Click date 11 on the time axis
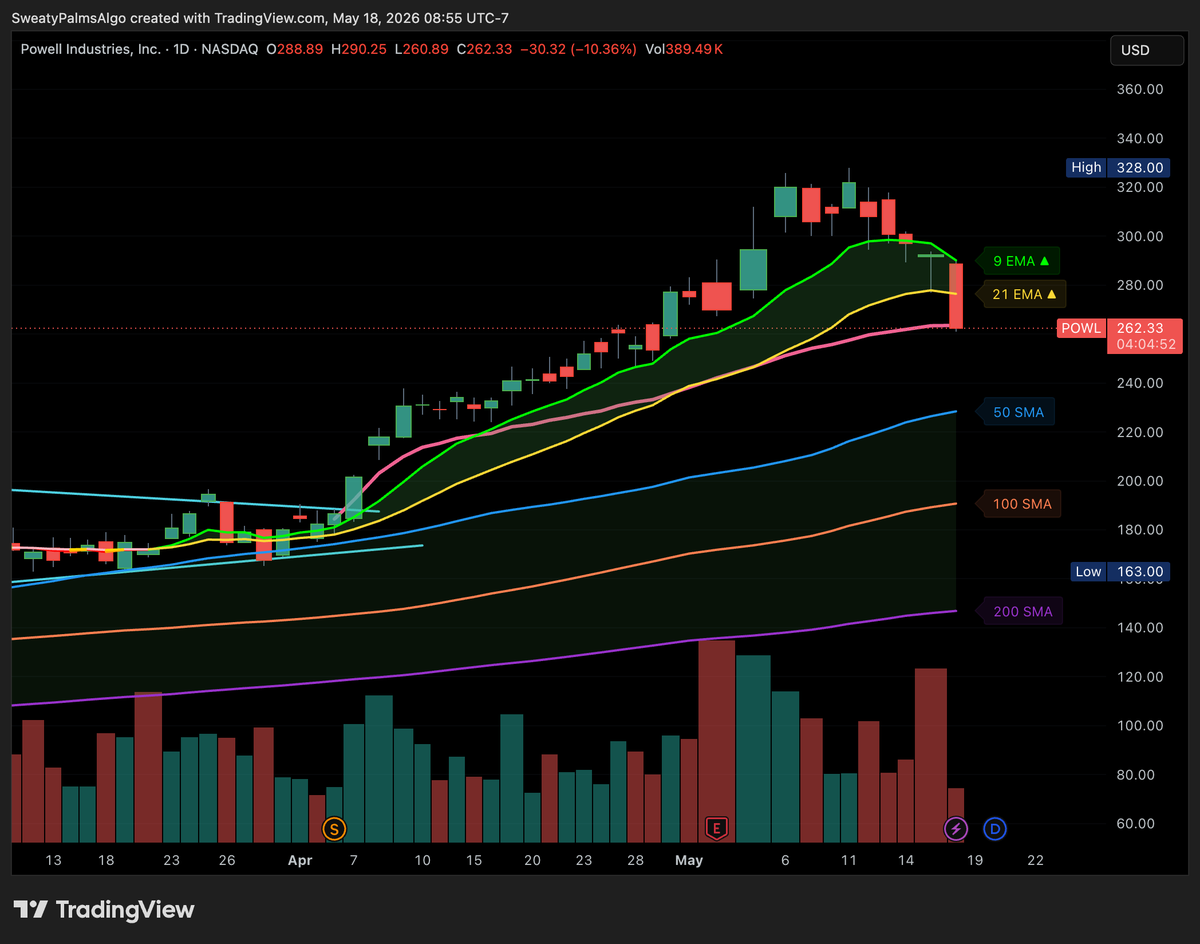1200x944 pixels. tap(850, 860)
